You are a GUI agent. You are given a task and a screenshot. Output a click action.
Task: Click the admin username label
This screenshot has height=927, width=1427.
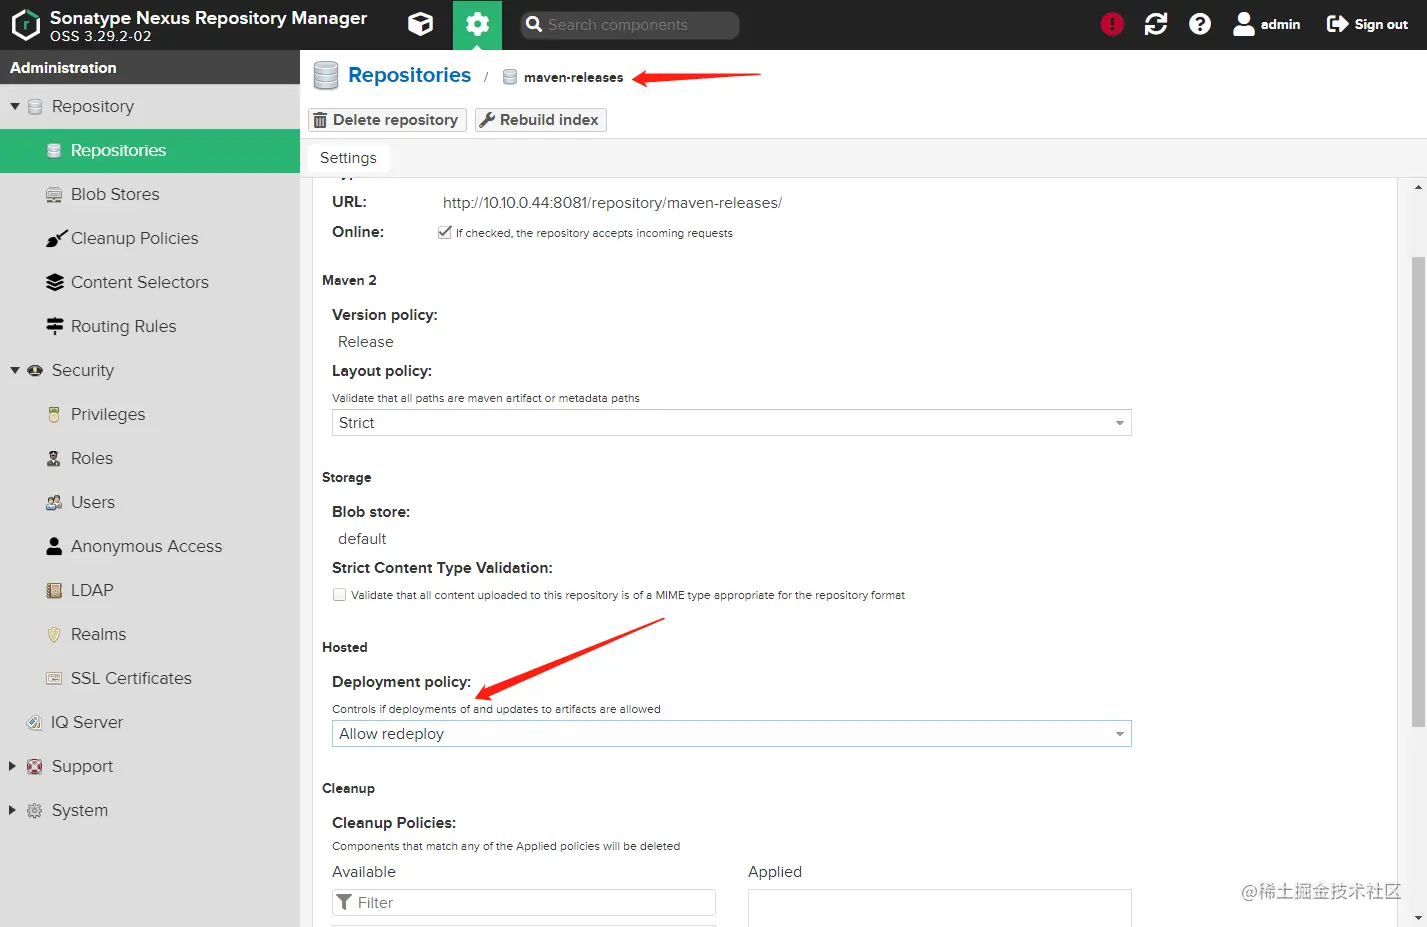coord(1280,25)
